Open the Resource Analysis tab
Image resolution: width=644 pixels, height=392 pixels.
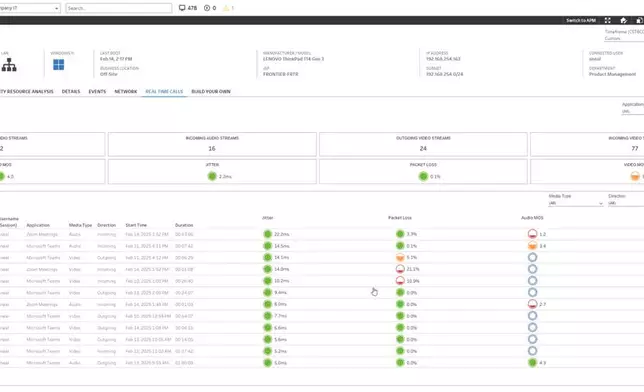[27, 92]
